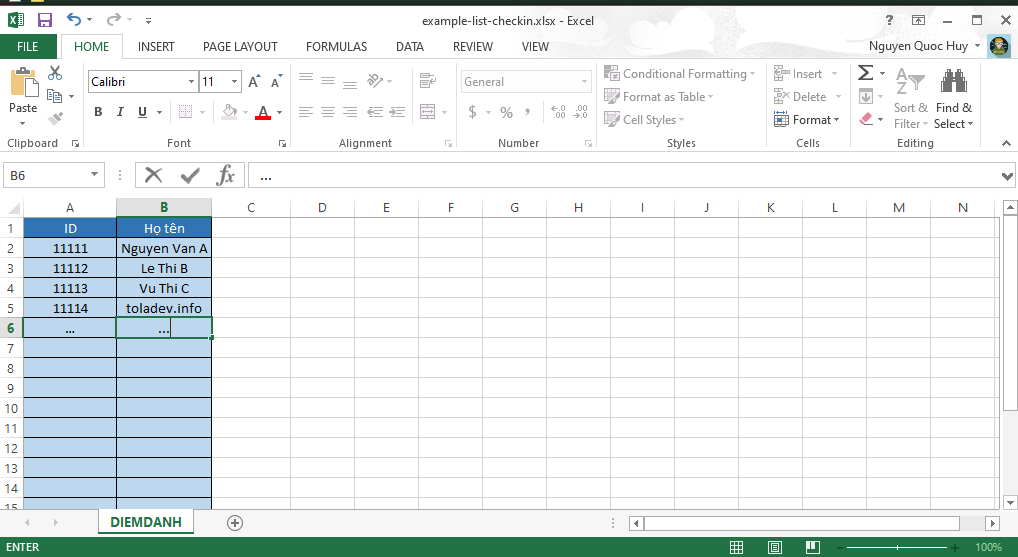
Task: Expand Conditional Formatting menu
Action: pyautogui.click(x=680, y=74)
